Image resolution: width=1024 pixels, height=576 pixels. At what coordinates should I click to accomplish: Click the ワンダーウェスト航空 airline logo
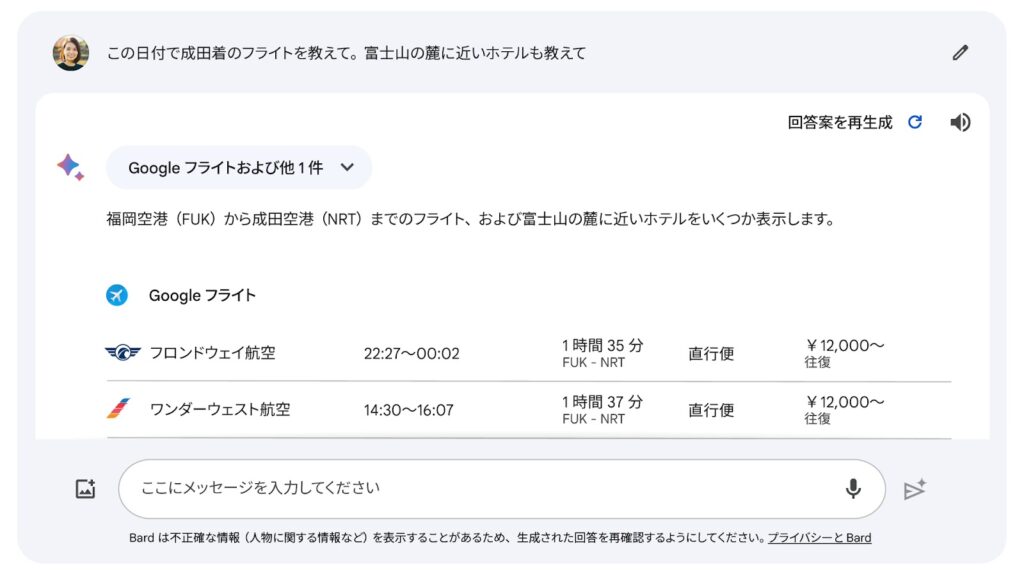pyautogui.click(x=118, y=409)
